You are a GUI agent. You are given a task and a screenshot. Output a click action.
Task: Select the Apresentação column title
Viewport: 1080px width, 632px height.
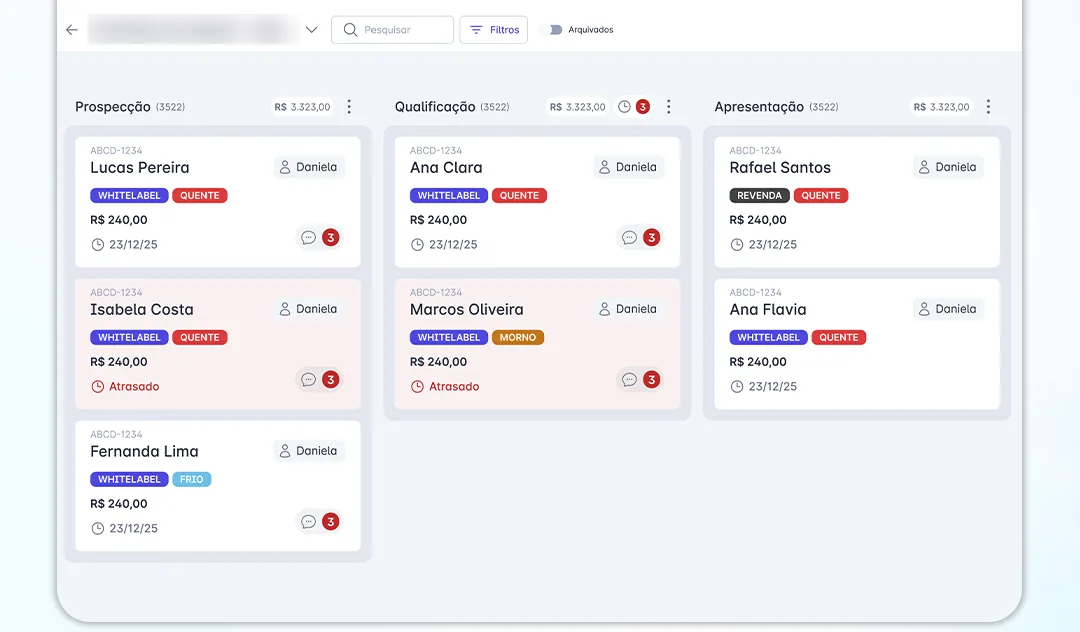coord(759,107)
